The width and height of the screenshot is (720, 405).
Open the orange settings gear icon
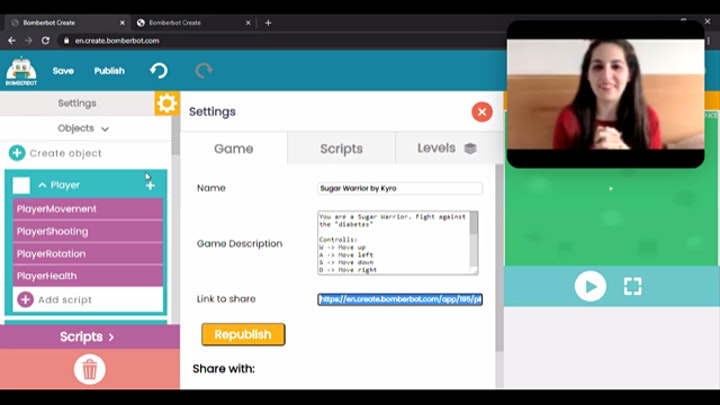click(x=167, y=103)
